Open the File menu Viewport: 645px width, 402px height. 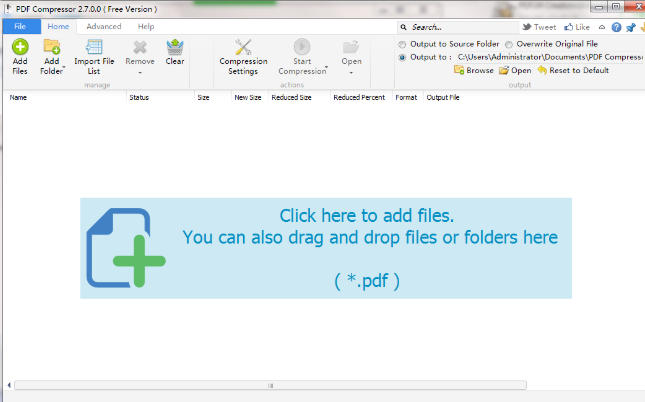[x=20, y=26]
